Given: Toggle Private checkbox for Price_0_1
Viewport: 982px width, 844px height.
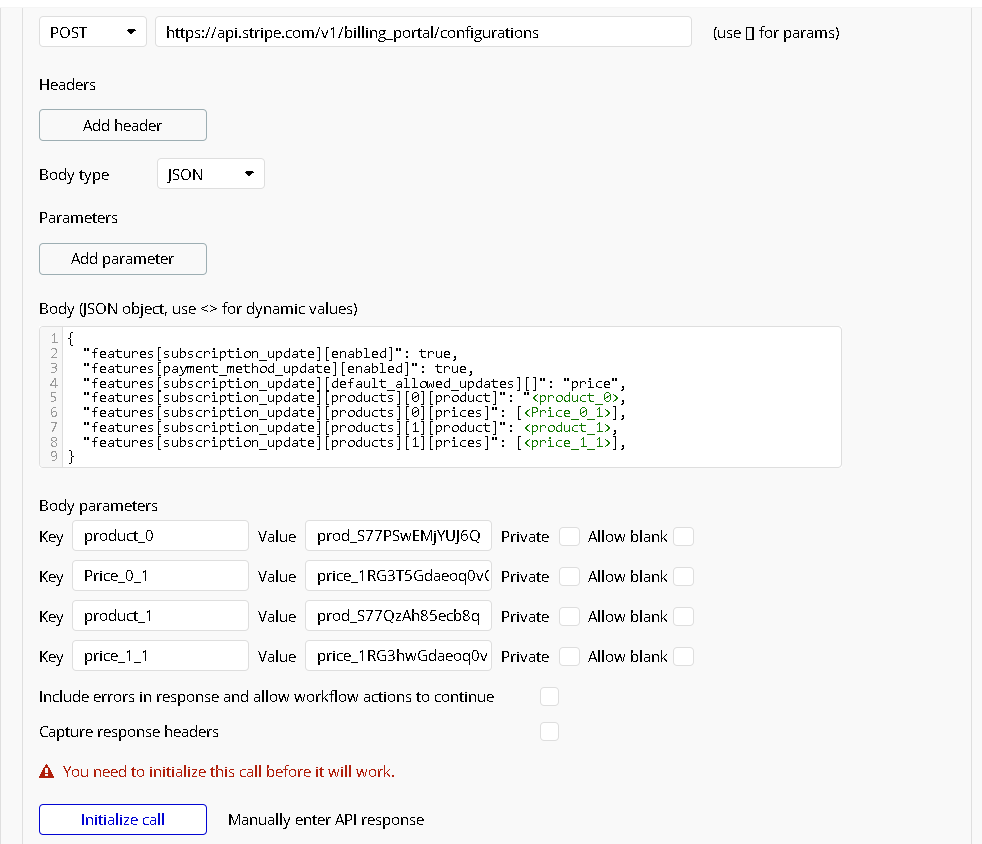Looking at the screenshot, I should [x=569, y=577].
